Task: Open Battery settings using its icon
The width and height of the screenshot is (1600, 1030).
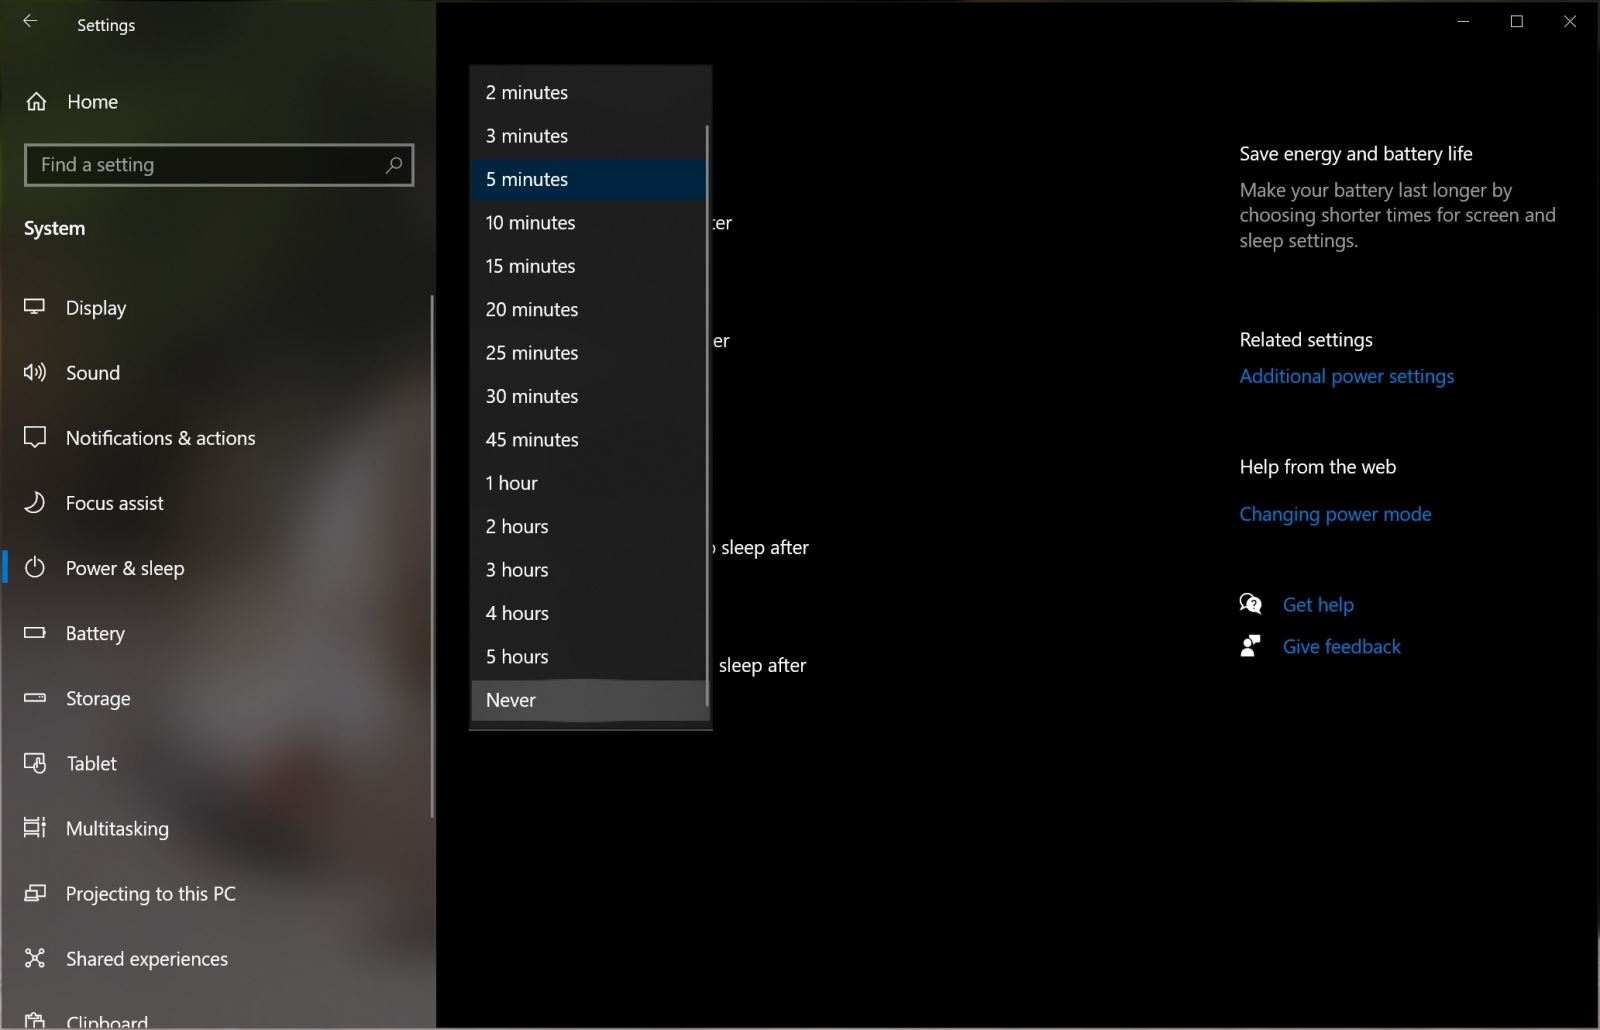Action: pyautogui.click(x=35, y=633)
